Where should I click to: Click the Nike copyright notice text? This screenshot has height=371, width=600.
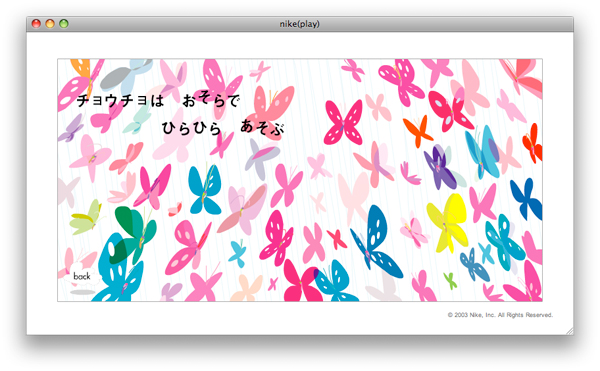pyautogui.click(x=500, y=315)
